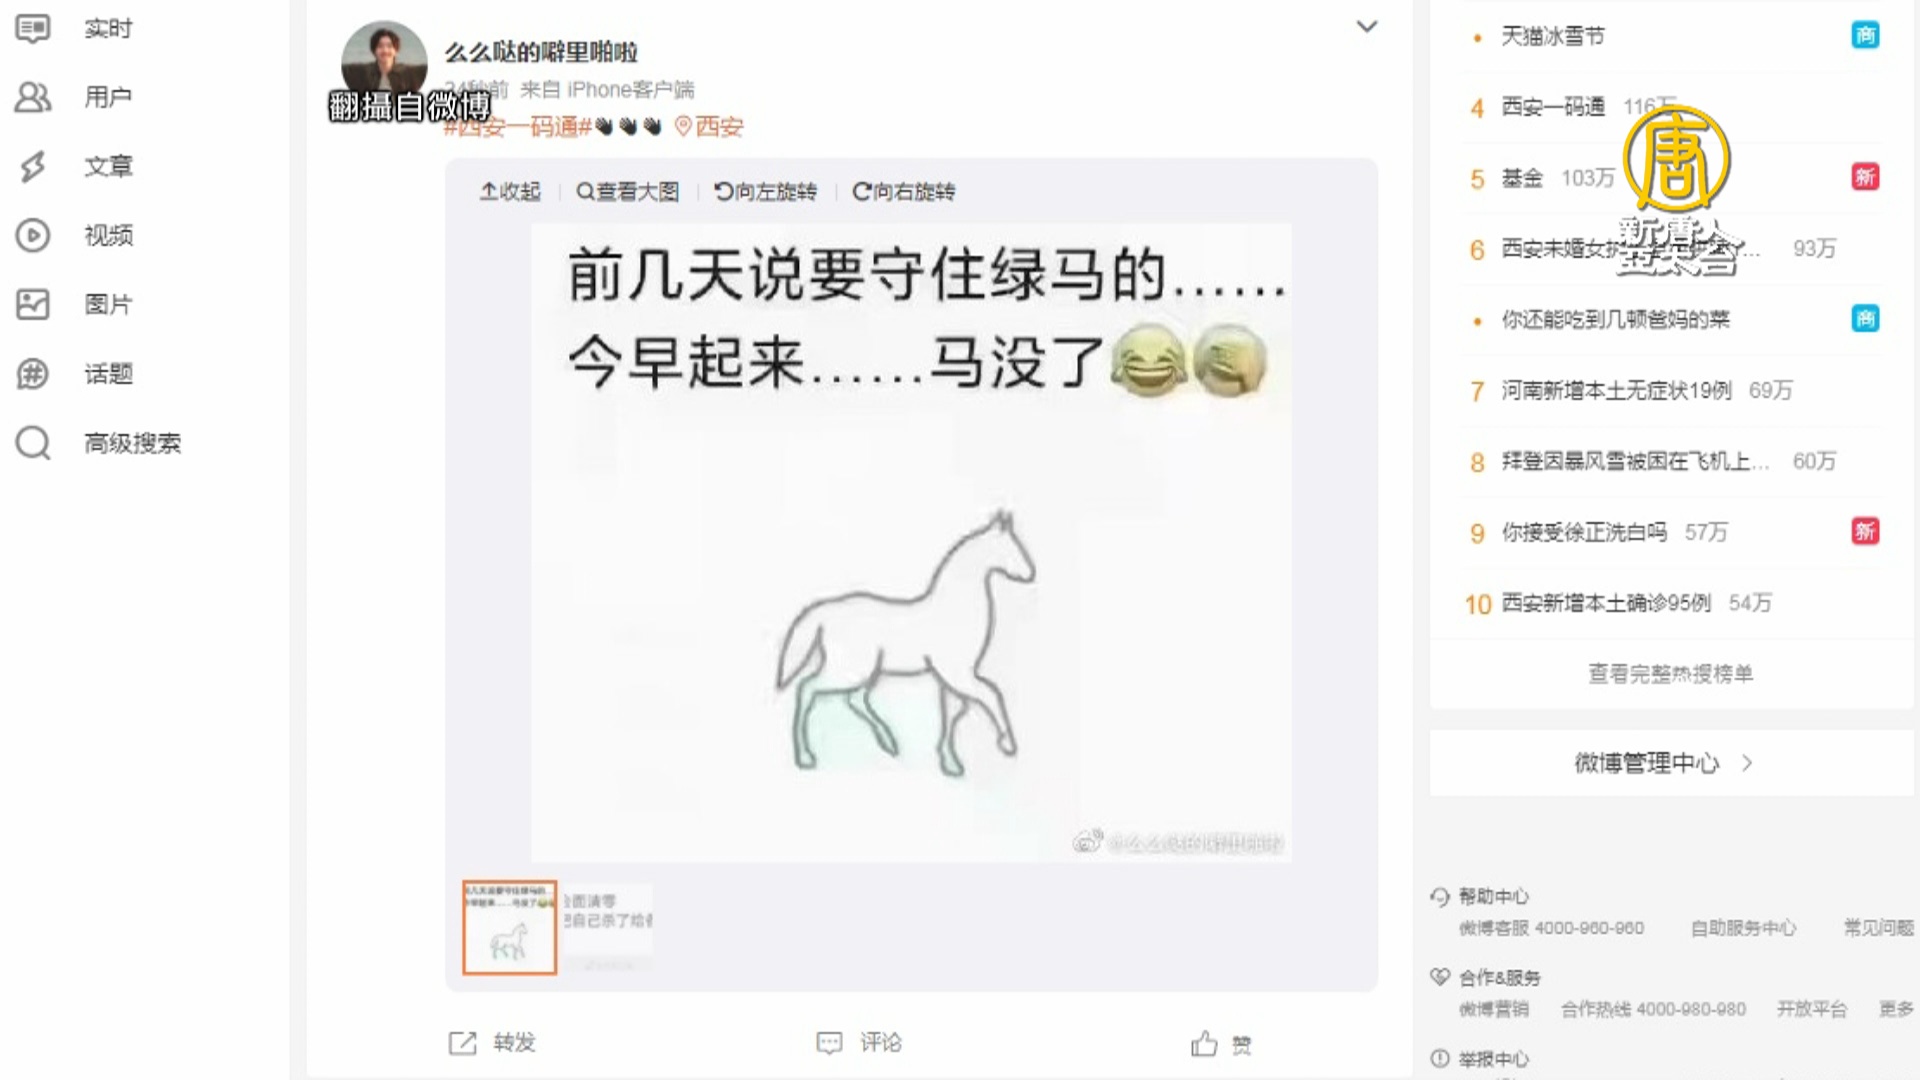Image resolution: width=1920 pixels, height=1080 pixels.
Task: Open the hot topic 西安新增本土确诊95例
Action: point(1606,603)
